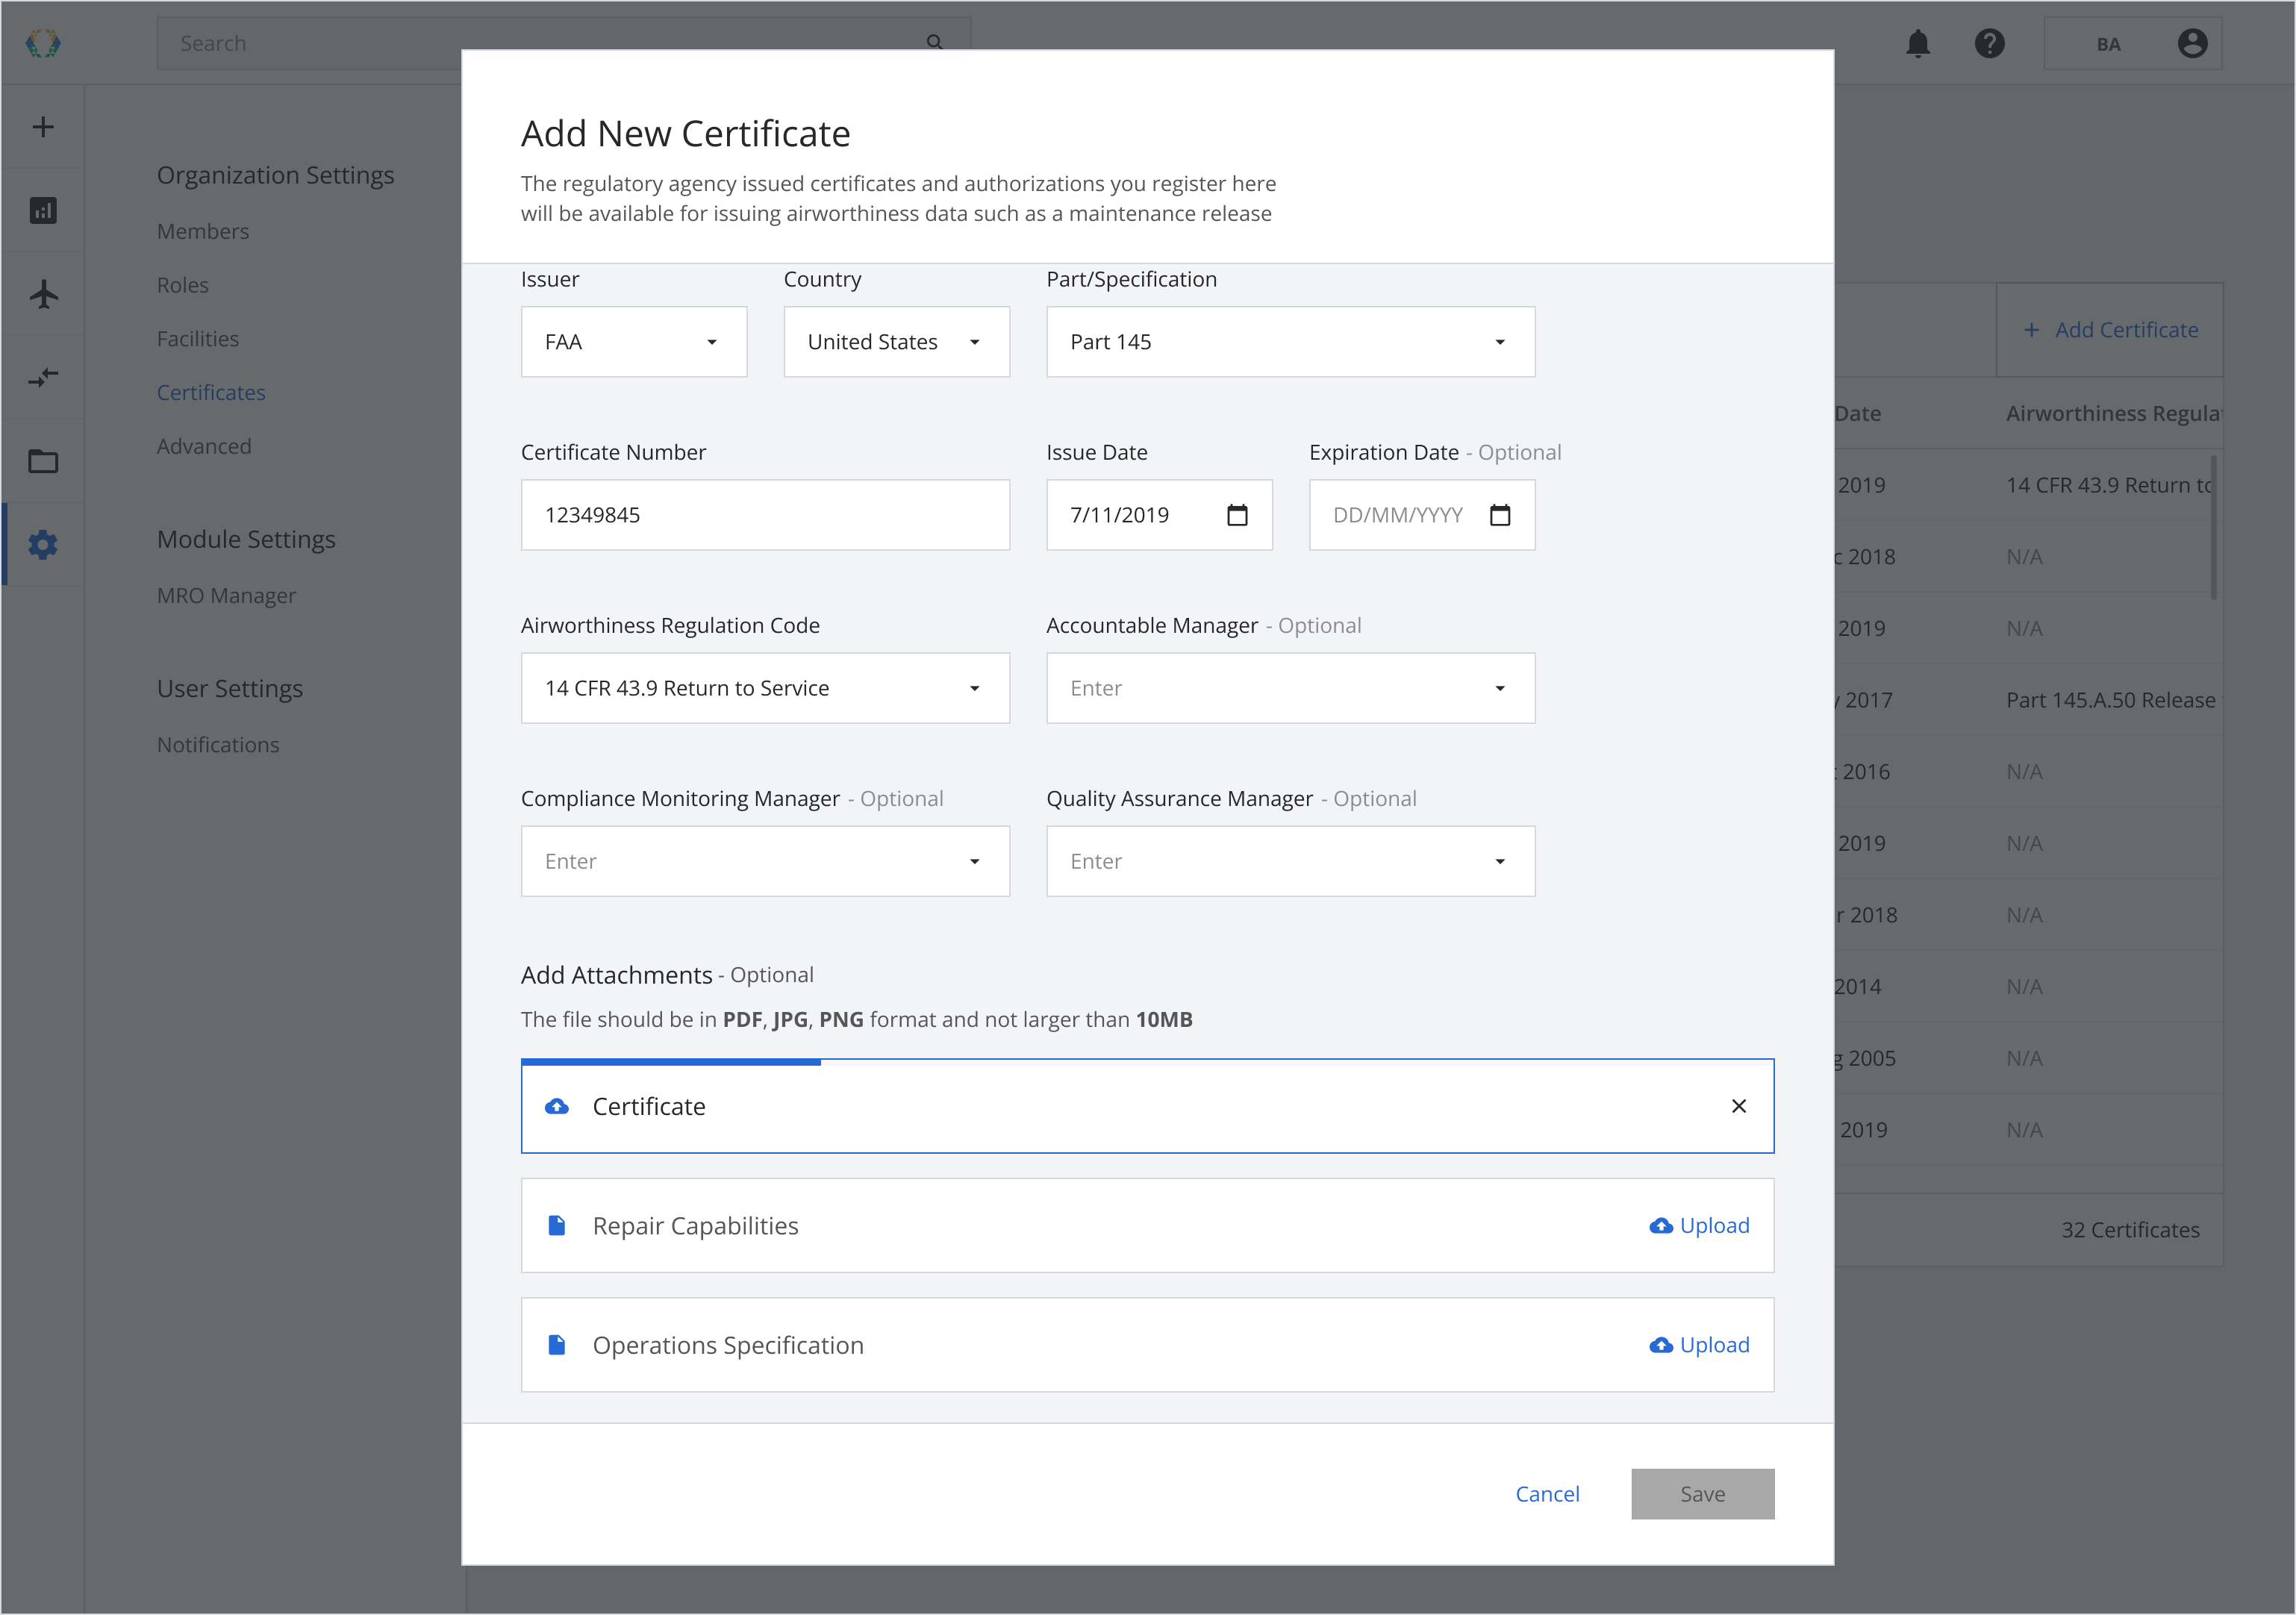Open the folder icon in left sidebar

[x=43, y=461]
